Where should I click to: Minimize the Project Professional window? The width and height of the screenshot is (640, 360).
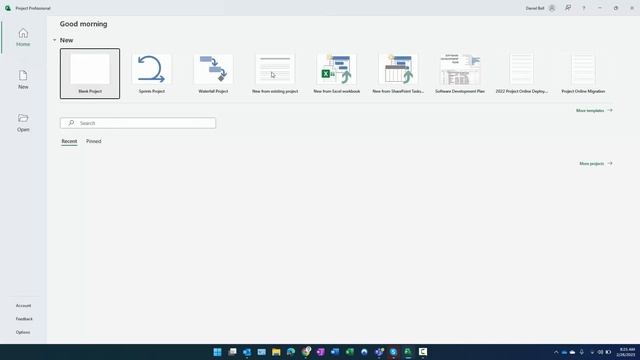pyautogui.click(x=600, y=8)
